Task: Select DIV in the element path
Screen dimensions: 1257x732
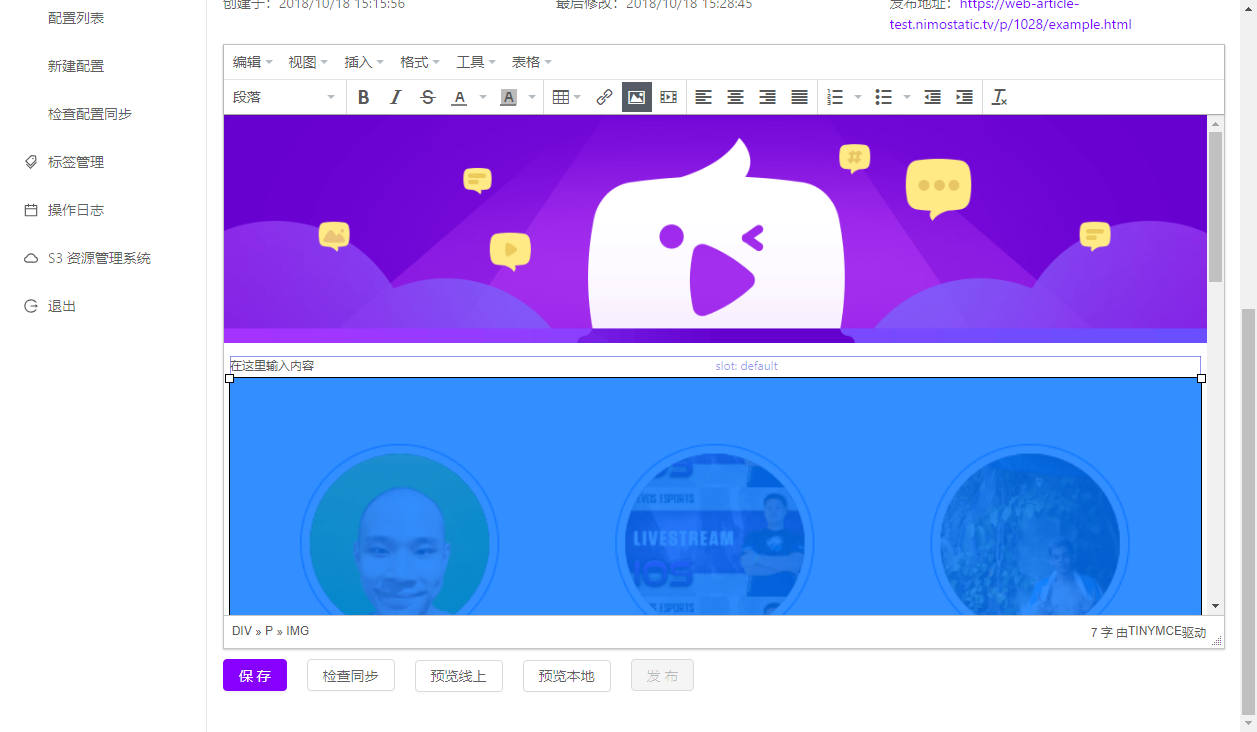Action: point(242,631)
